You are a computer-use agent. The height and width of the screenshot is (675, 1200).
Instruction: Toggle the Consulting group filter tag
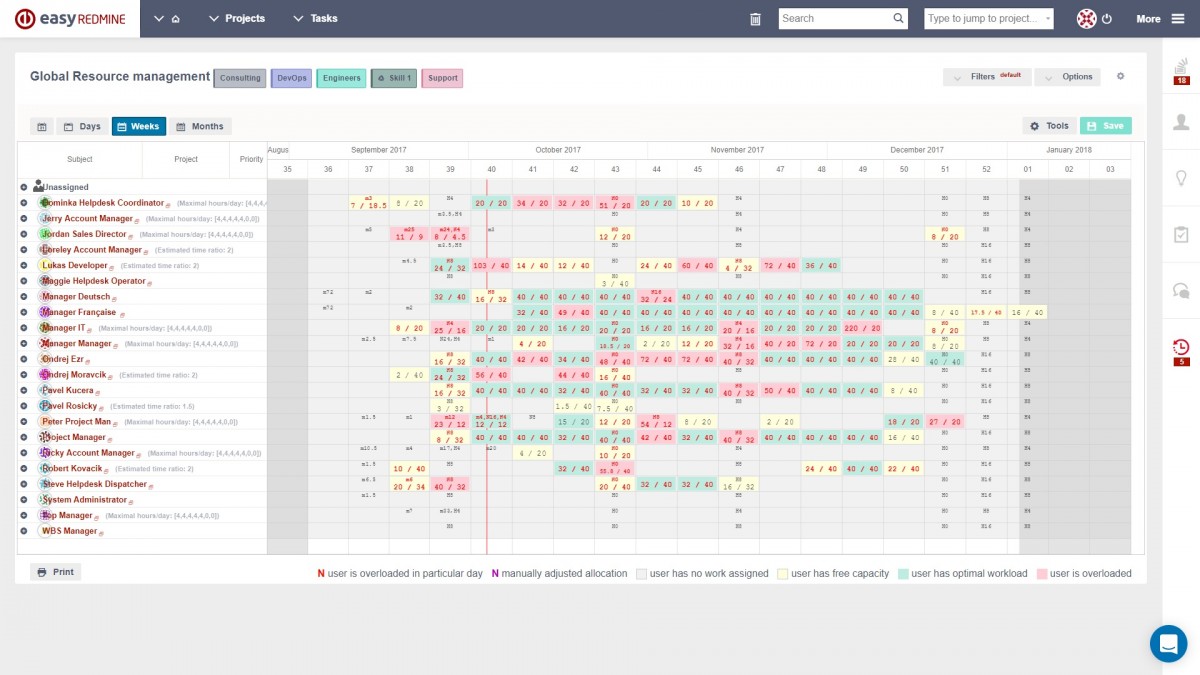tap(240, 78)
